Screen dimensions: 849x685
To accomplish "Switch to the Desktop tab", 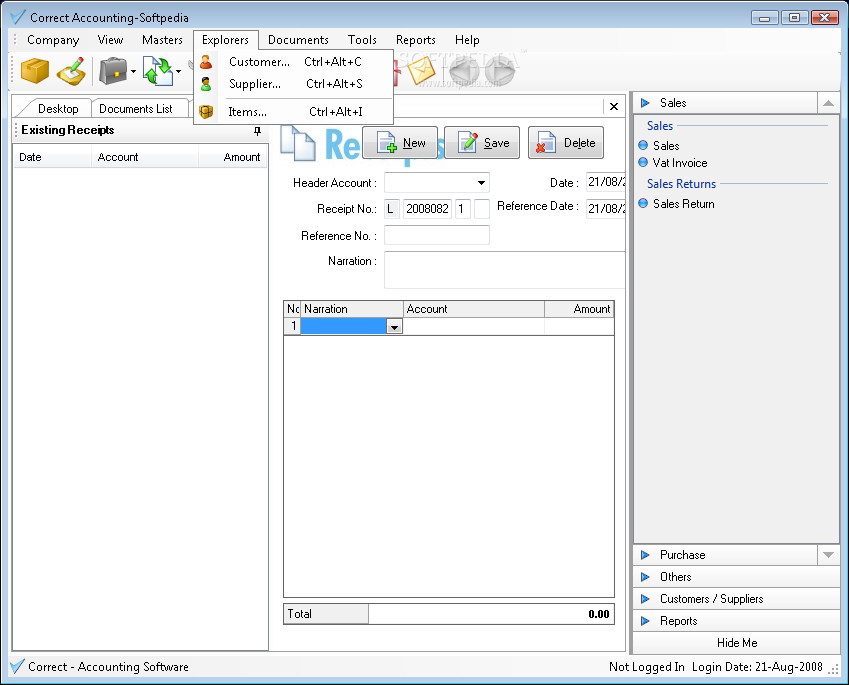I will tap(58, 109).
